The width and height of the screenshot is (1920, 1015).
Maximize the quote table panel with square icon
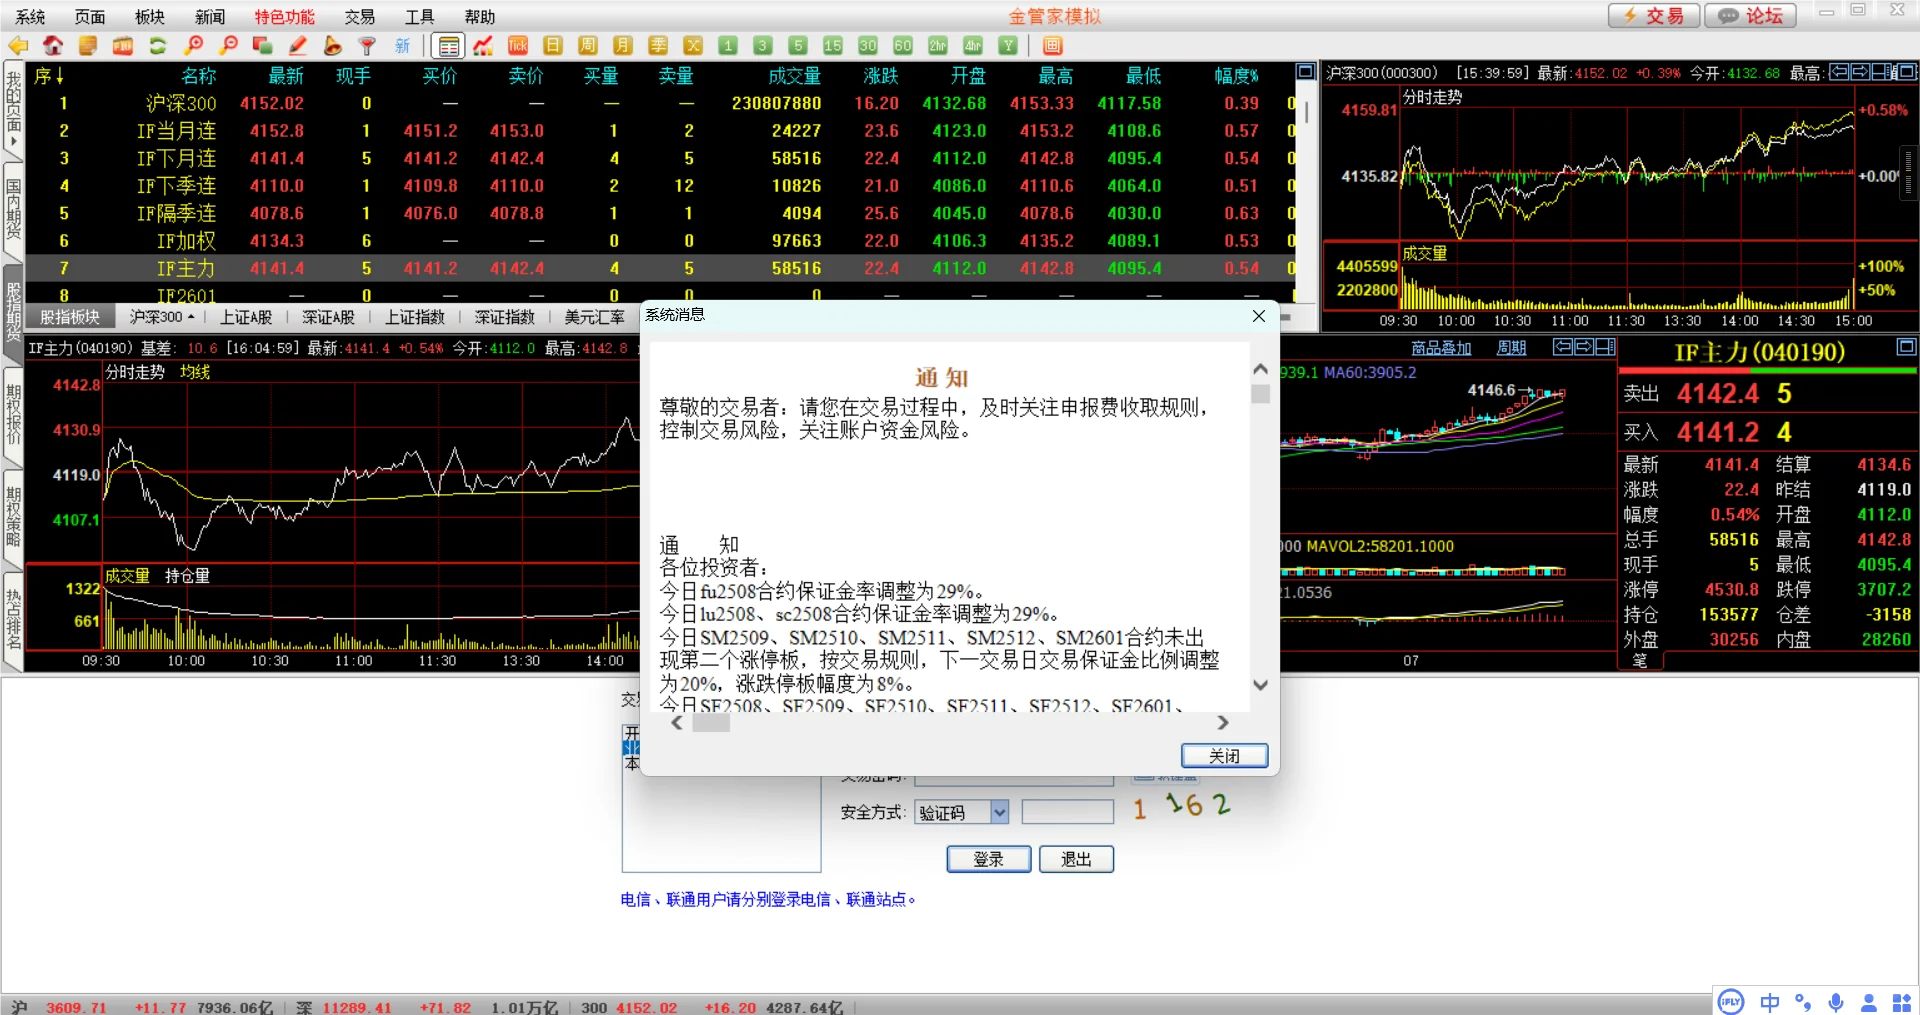(1305, 72)
